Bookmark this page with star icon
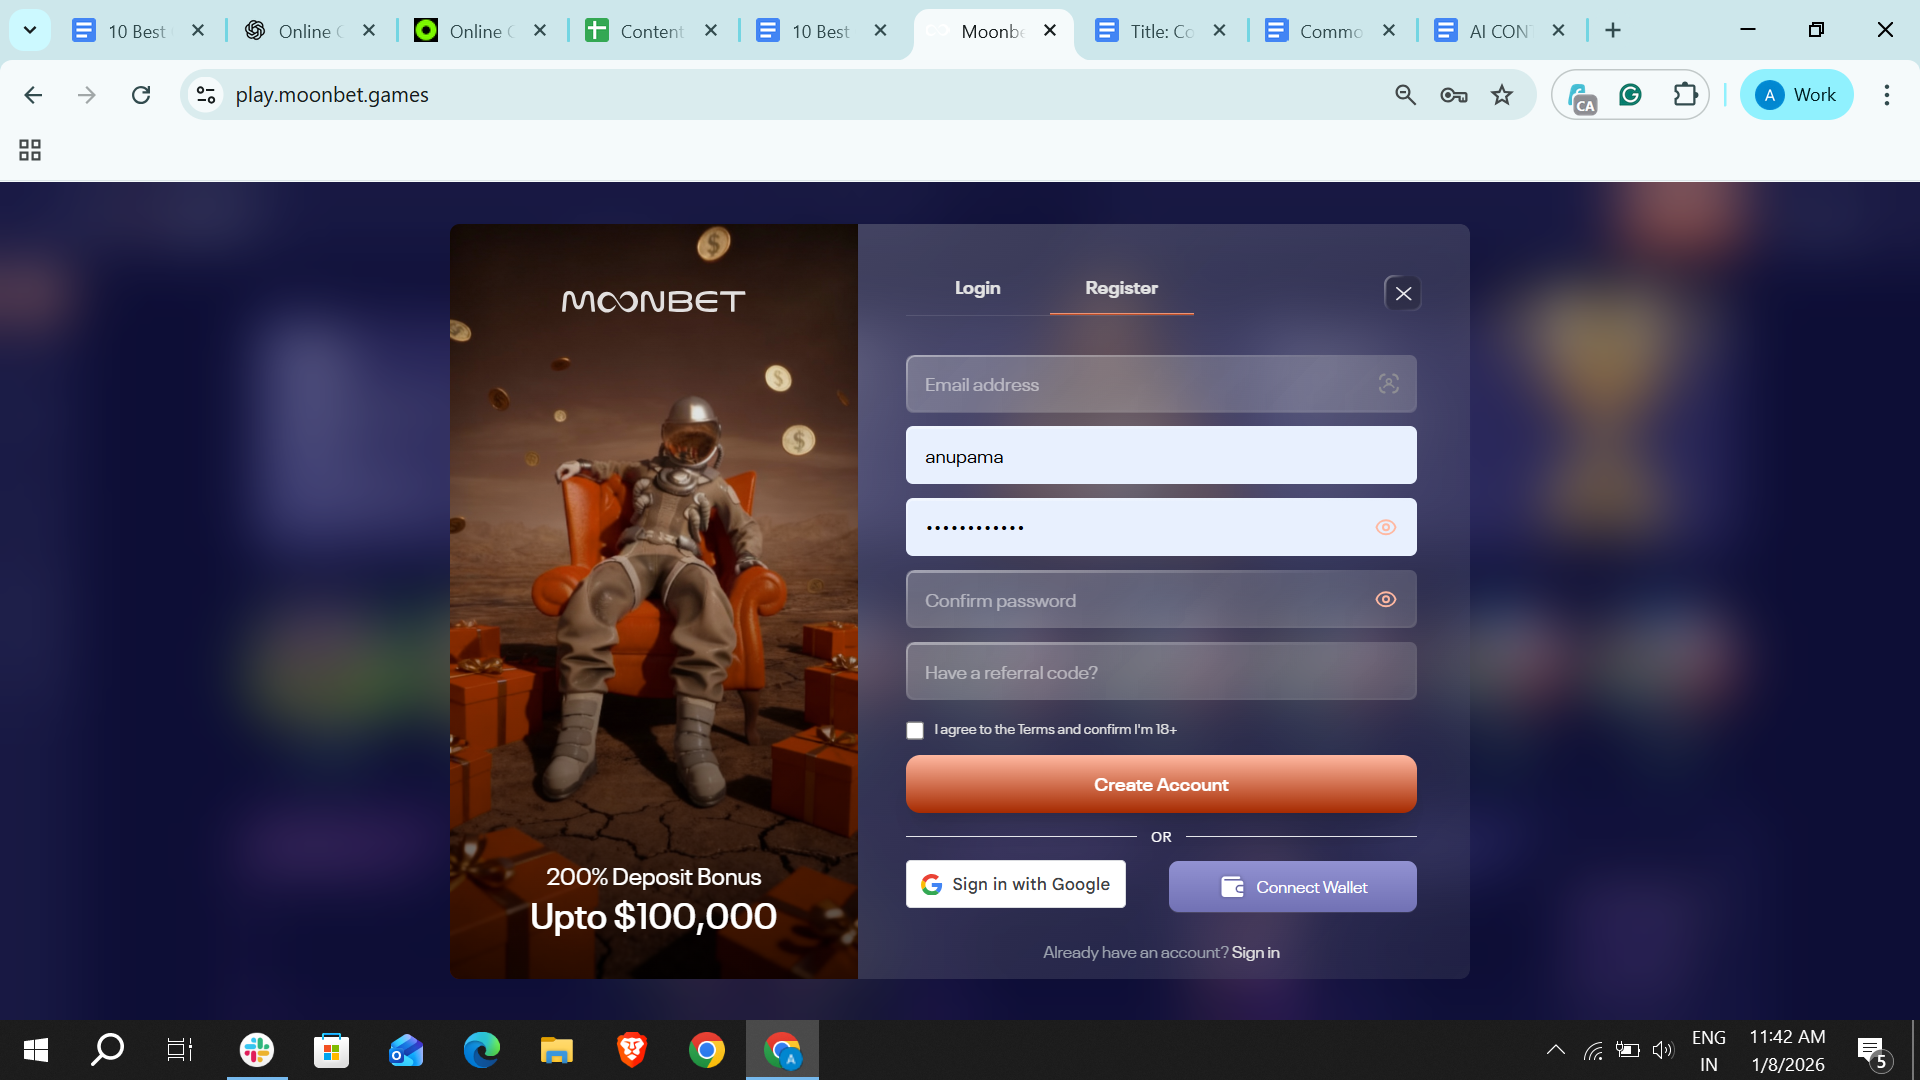The image size is (1920, 1080). [1501, 95]
